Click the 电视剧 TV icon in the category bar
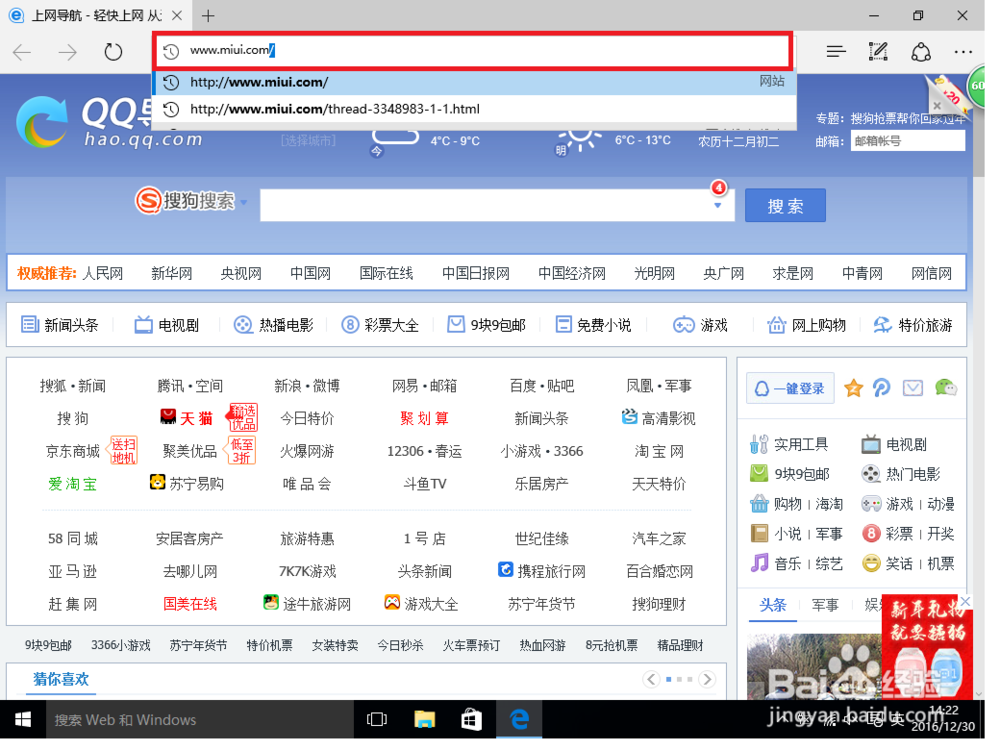The width and height of the screenshot is (1000, 750). point(143,325)
